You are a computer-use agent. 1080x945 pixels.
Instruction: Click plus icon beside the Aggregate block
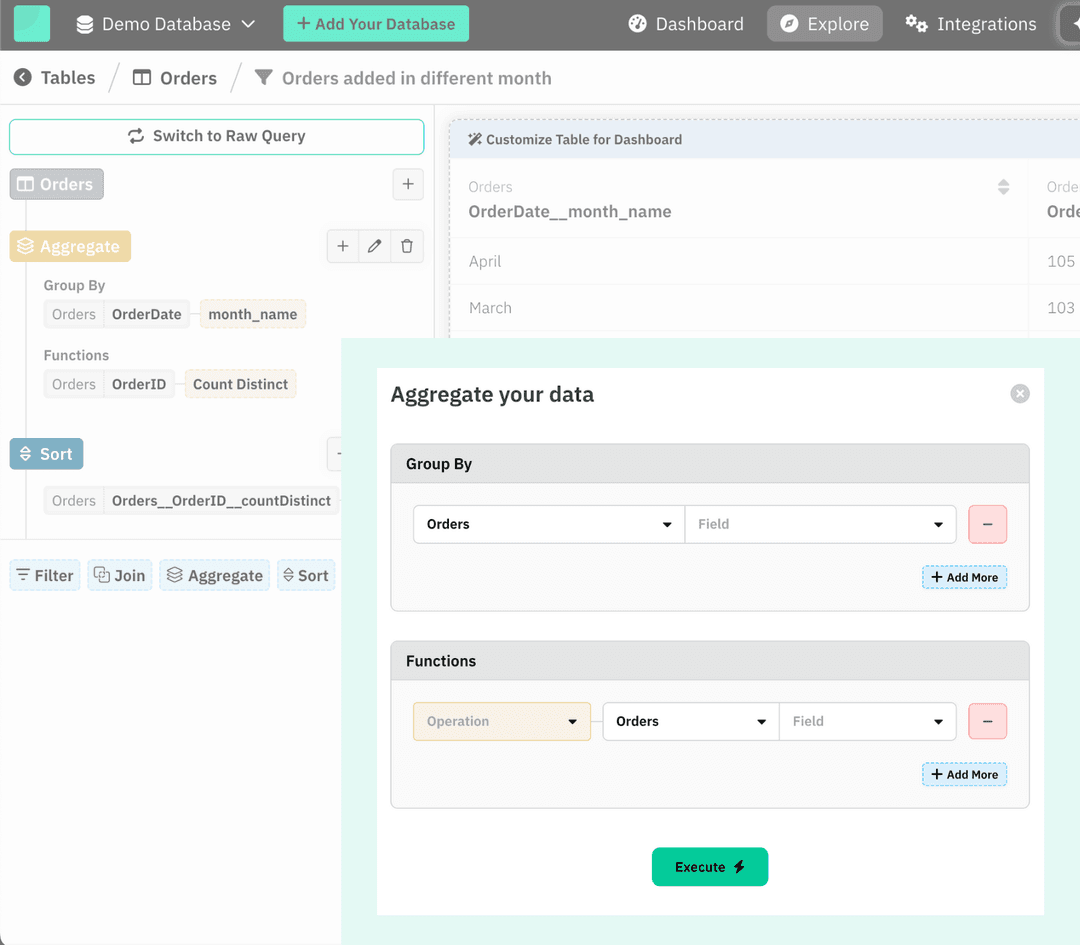point(343,246)
